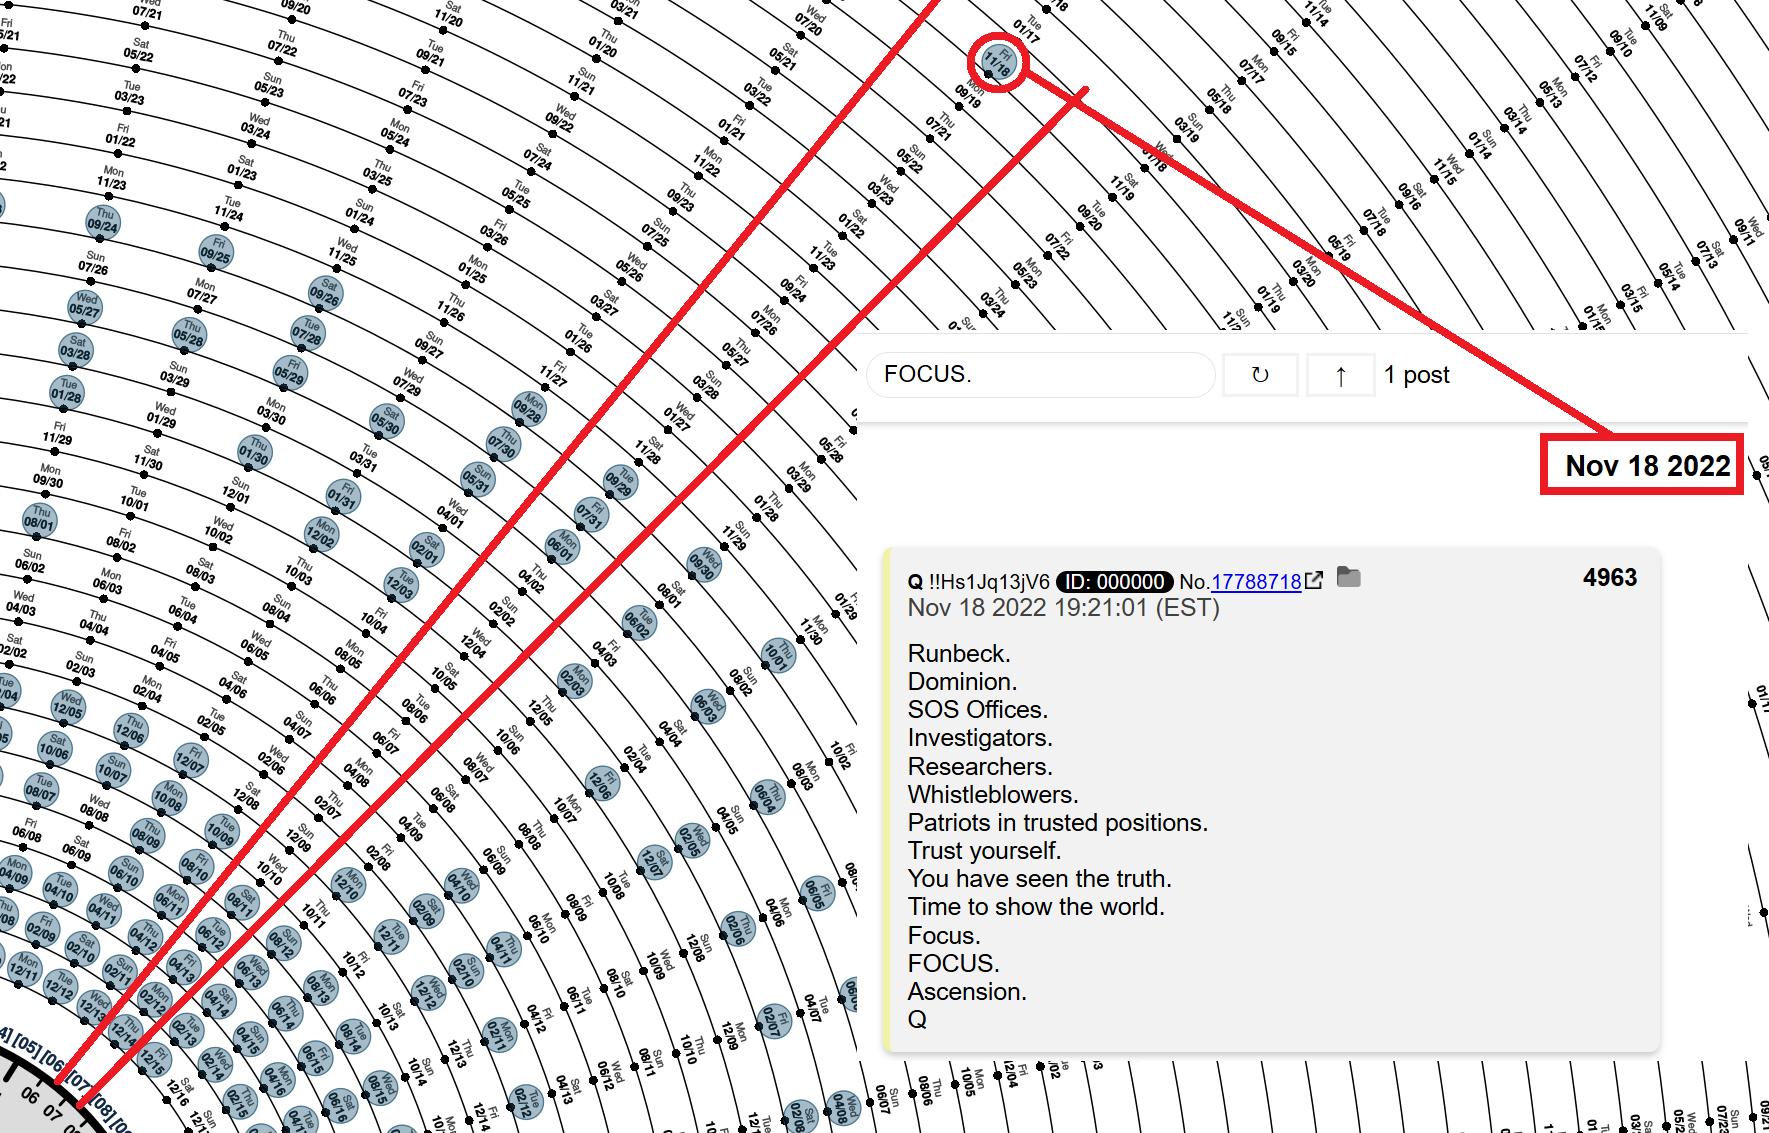This screenshot has width=1769, height=1133.
Task: Select the Mon 12/10 highlighted marker
Action: (x=348, y=883)
